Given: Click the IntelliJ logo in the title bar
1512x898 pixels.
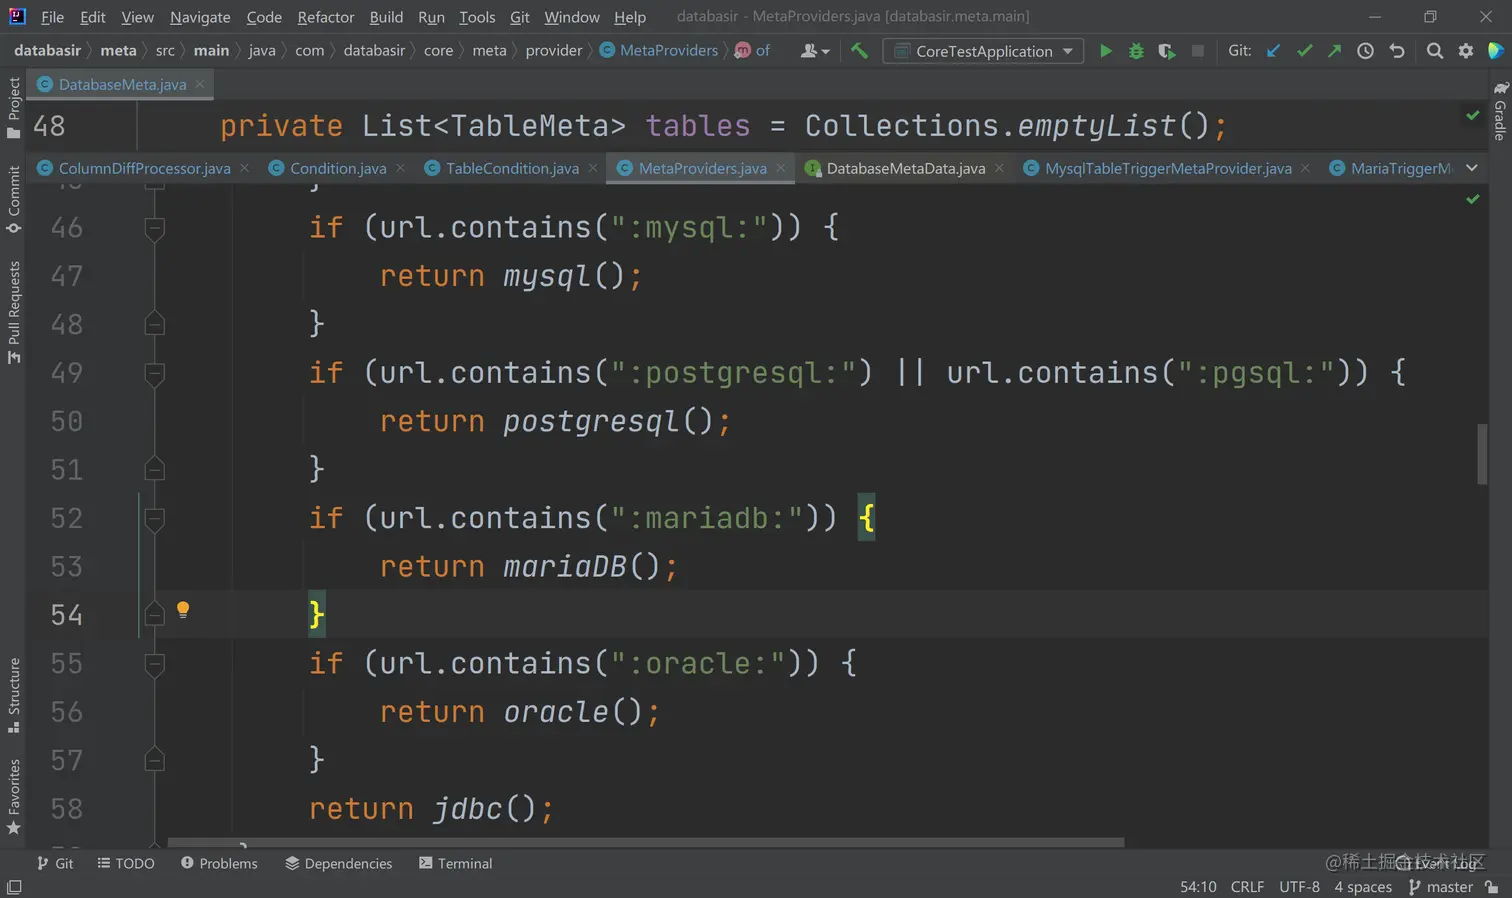Looking at the screenshot, I should [17, 16].
